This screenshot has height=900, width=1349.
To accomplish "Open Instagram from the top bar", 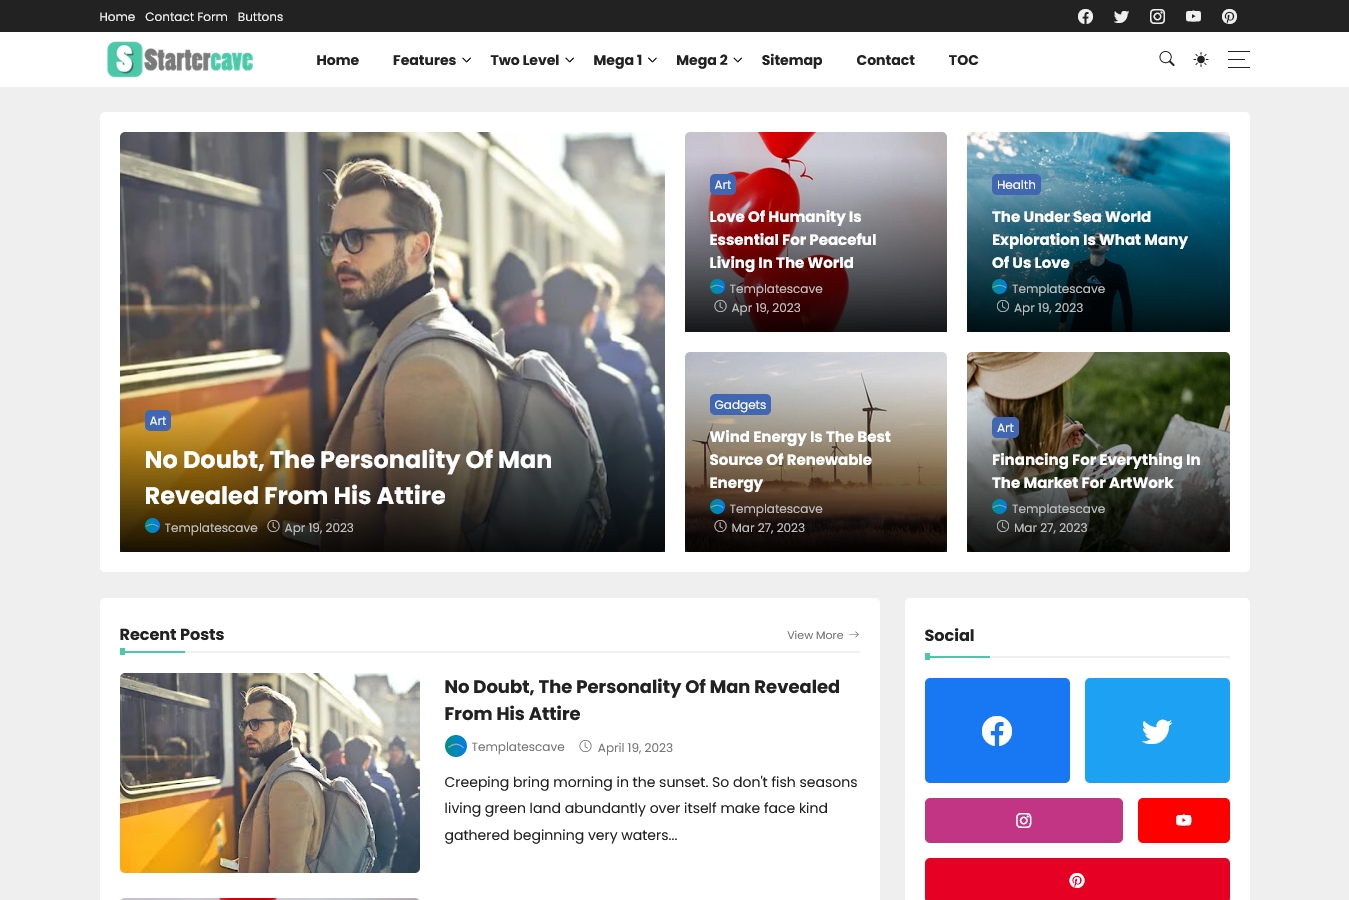I will click(1157, 16).
